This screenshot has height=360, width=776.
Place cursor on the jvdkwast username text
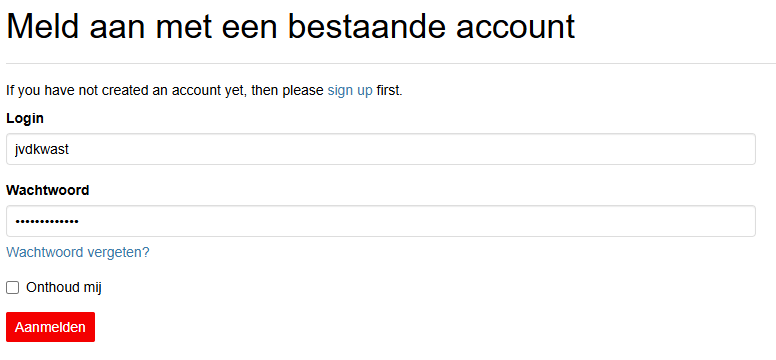tap(42, 150)
